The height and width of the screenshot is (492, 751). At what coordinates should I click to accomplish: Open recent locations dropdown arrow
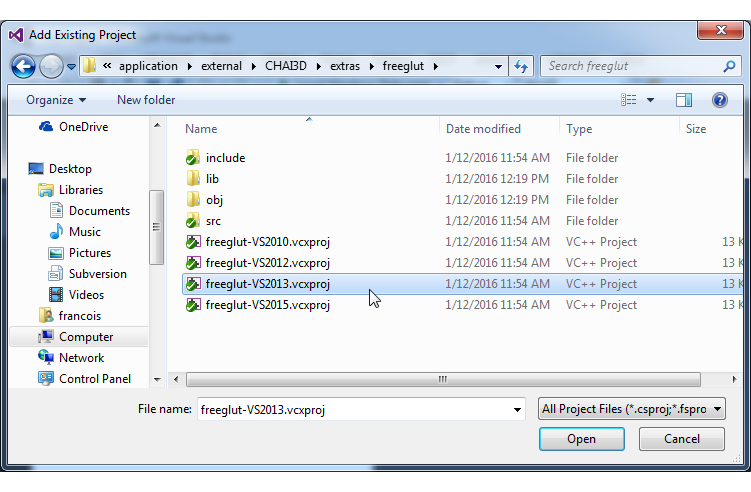71,67
